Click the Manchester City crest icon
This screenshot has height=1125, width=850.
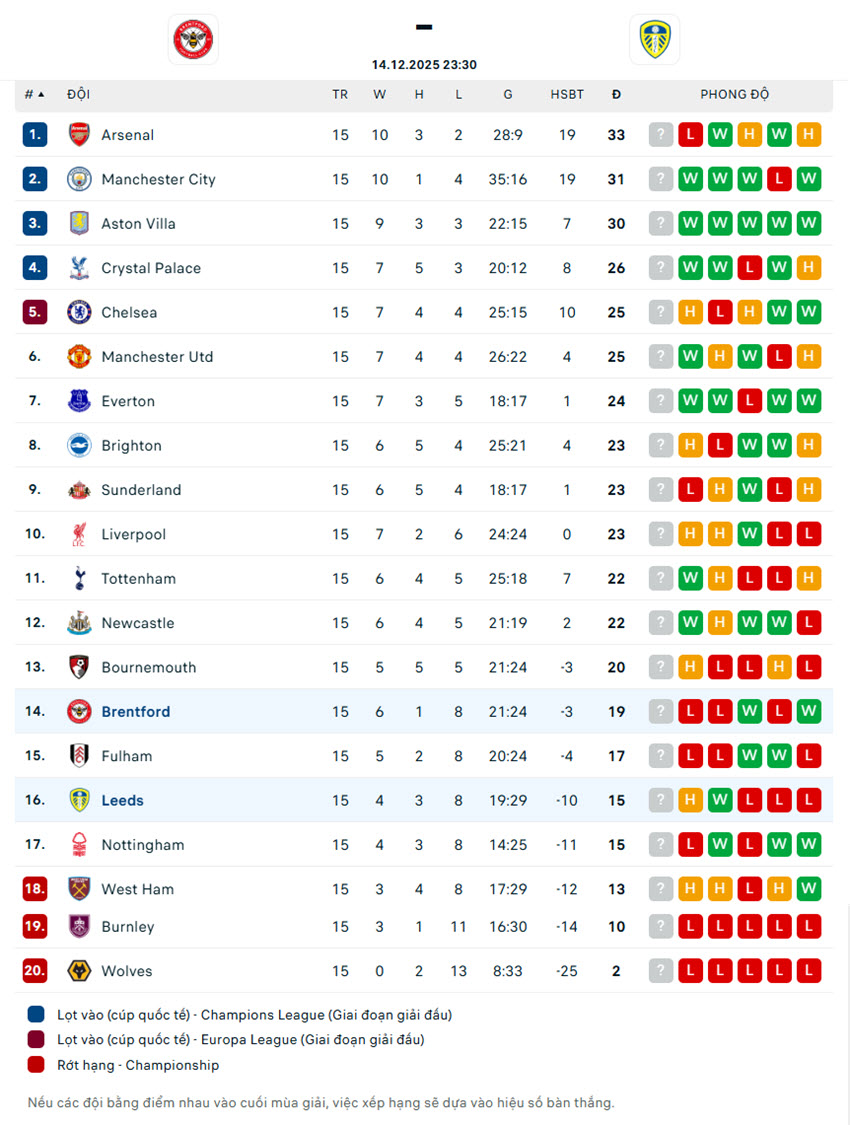pyautogui.click(x=79, y=179)
